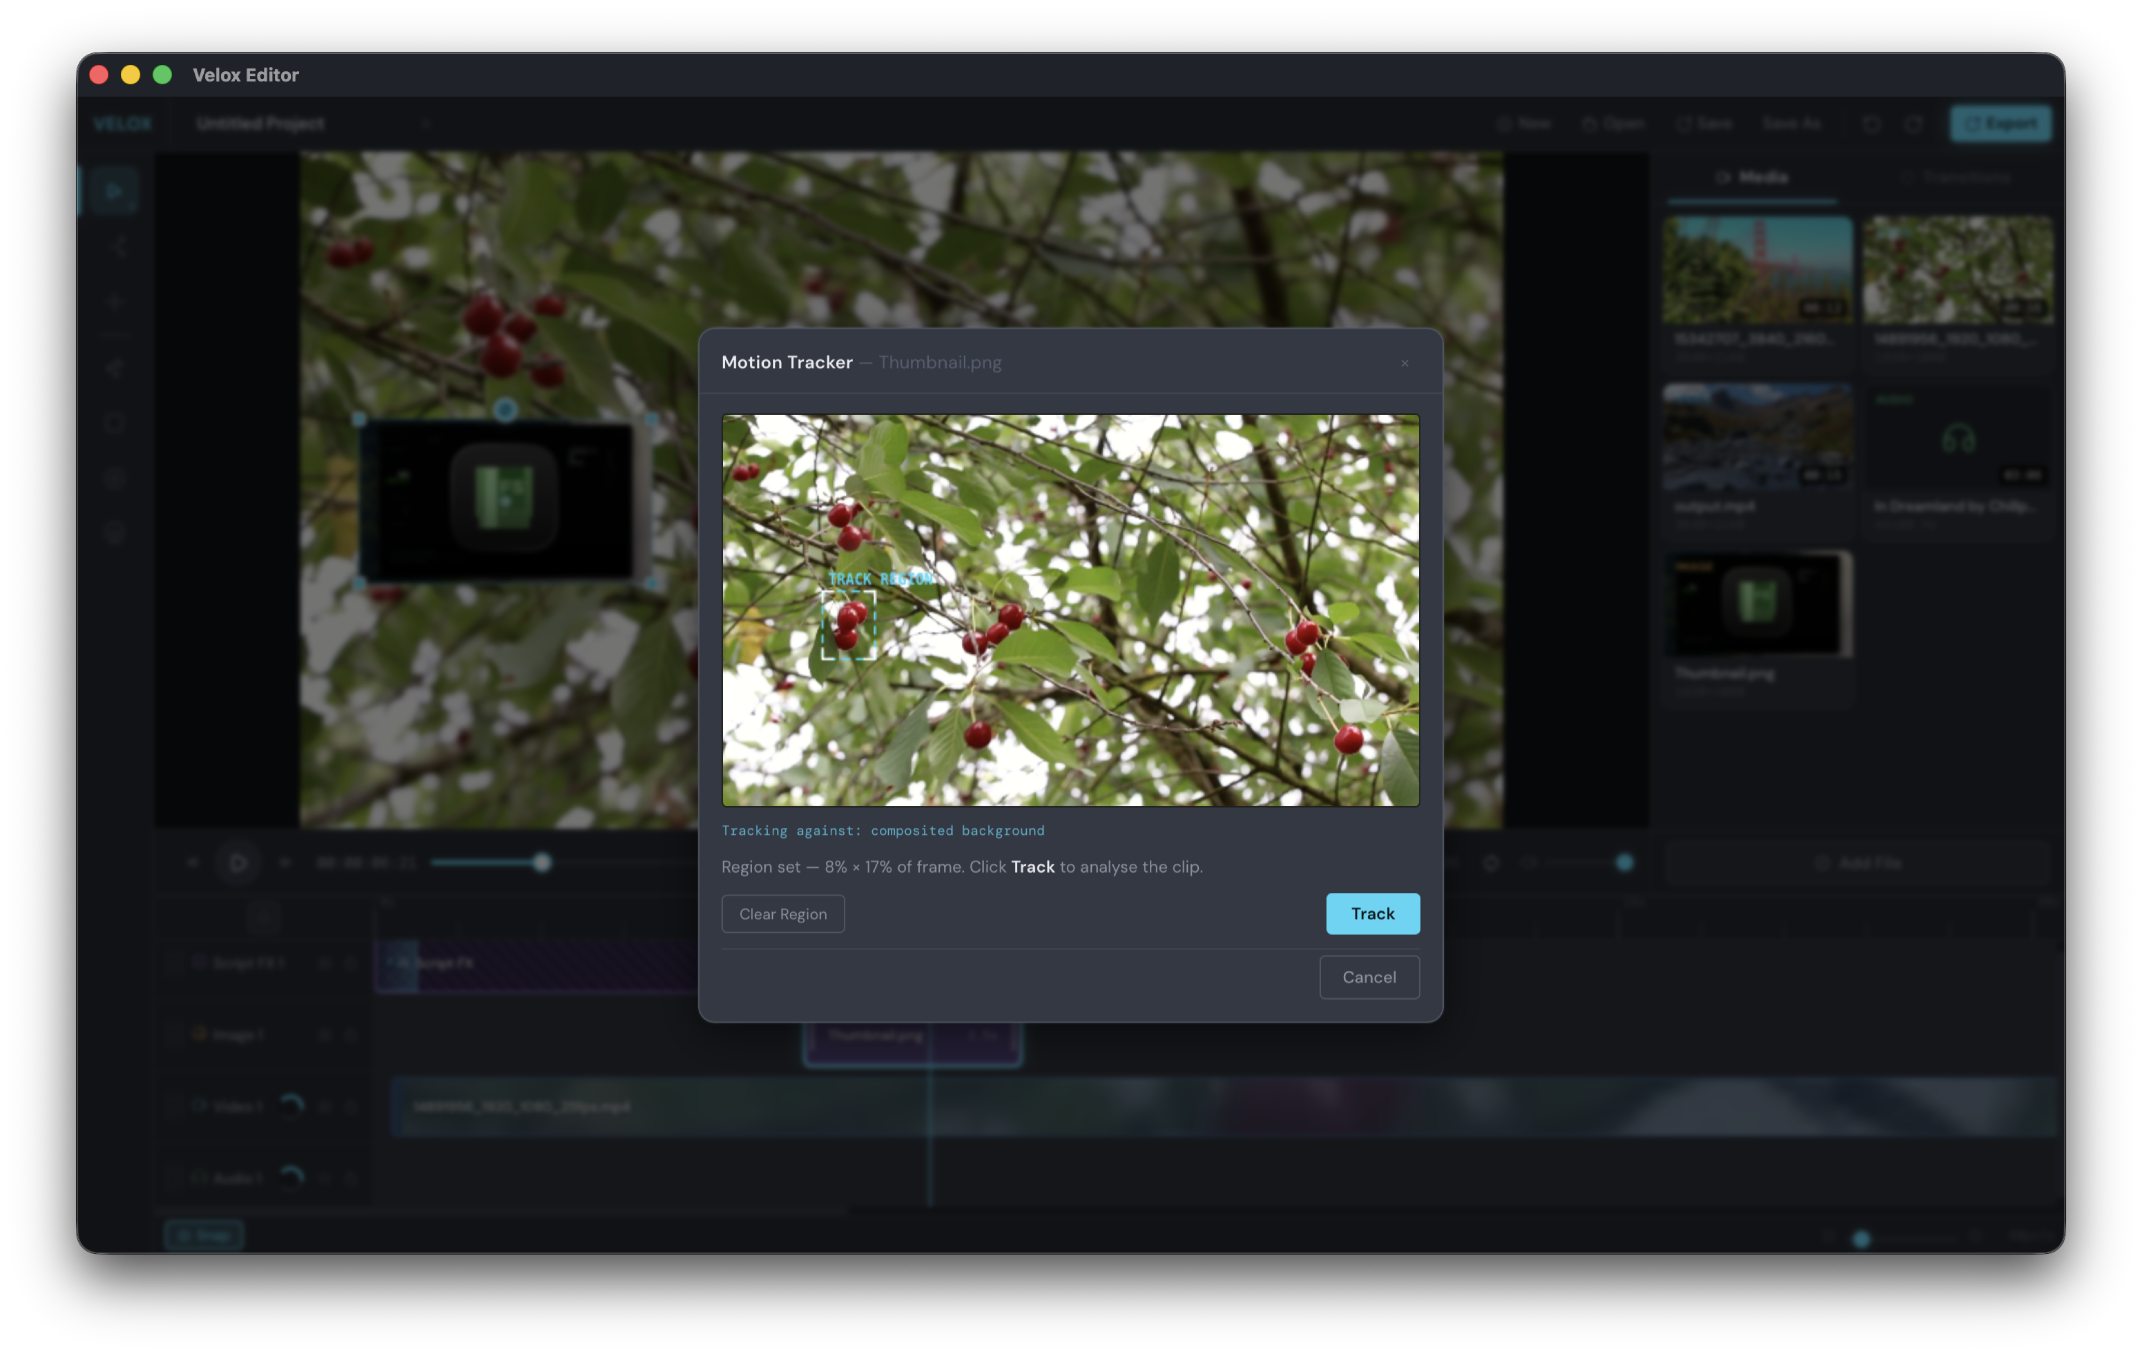The height and width of the screenshot is (1356, 2142).
Task: Click the timeline zoom slider handle at the bottom right
Action: (x=1861, y=1239)
